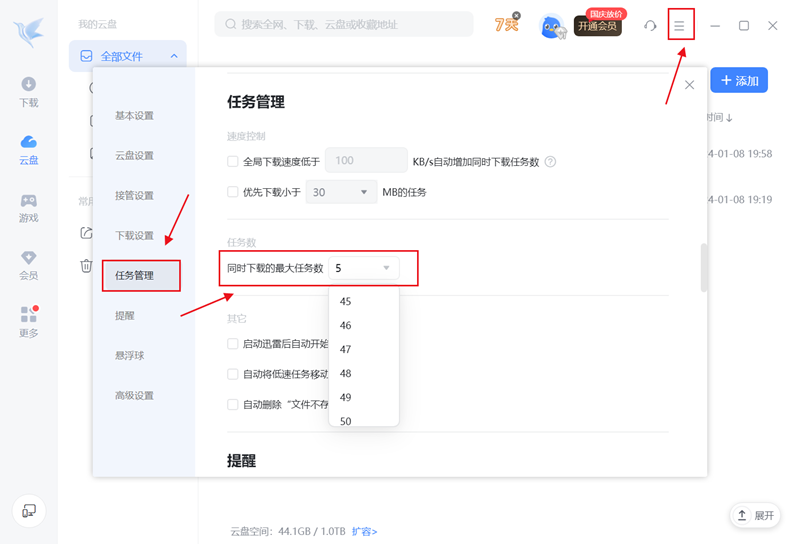Click the search magnifier icon
Viewport: 800px width, 544px height.
pyautogui.click(x=231, y=24)
